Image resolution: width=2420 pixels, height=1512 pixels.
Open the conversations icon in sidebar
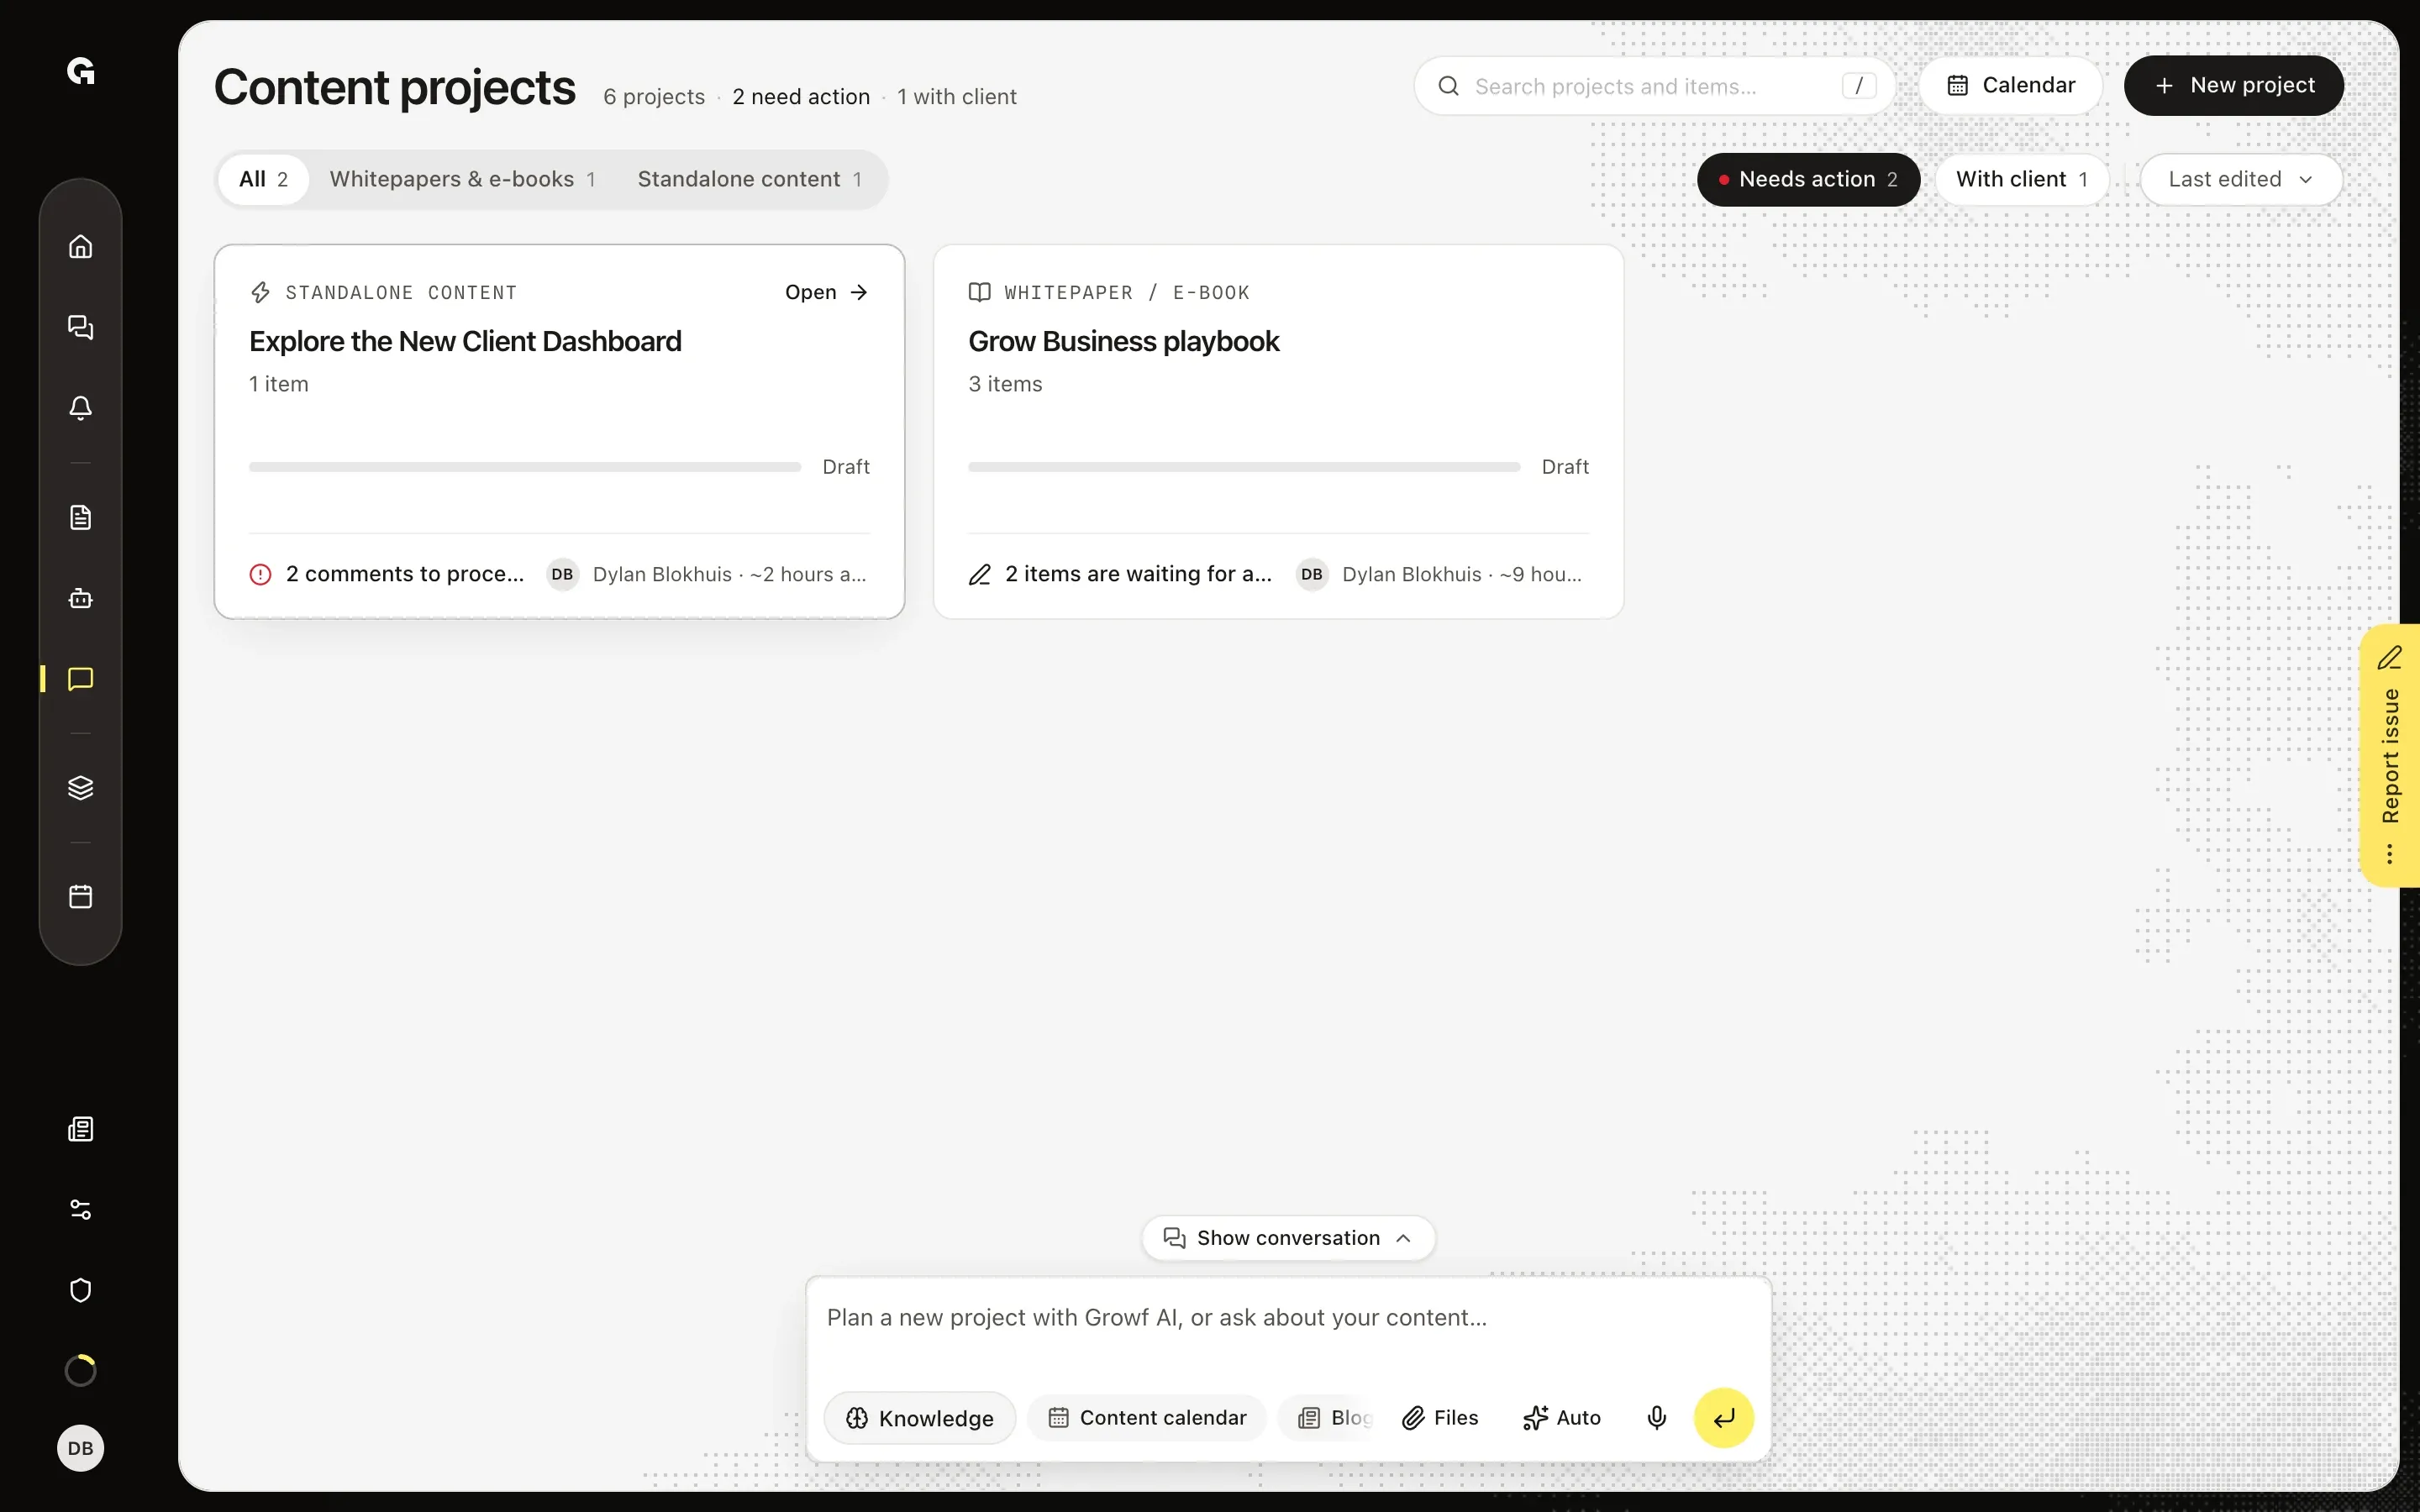pyautogui.click(x=81, y=327)
